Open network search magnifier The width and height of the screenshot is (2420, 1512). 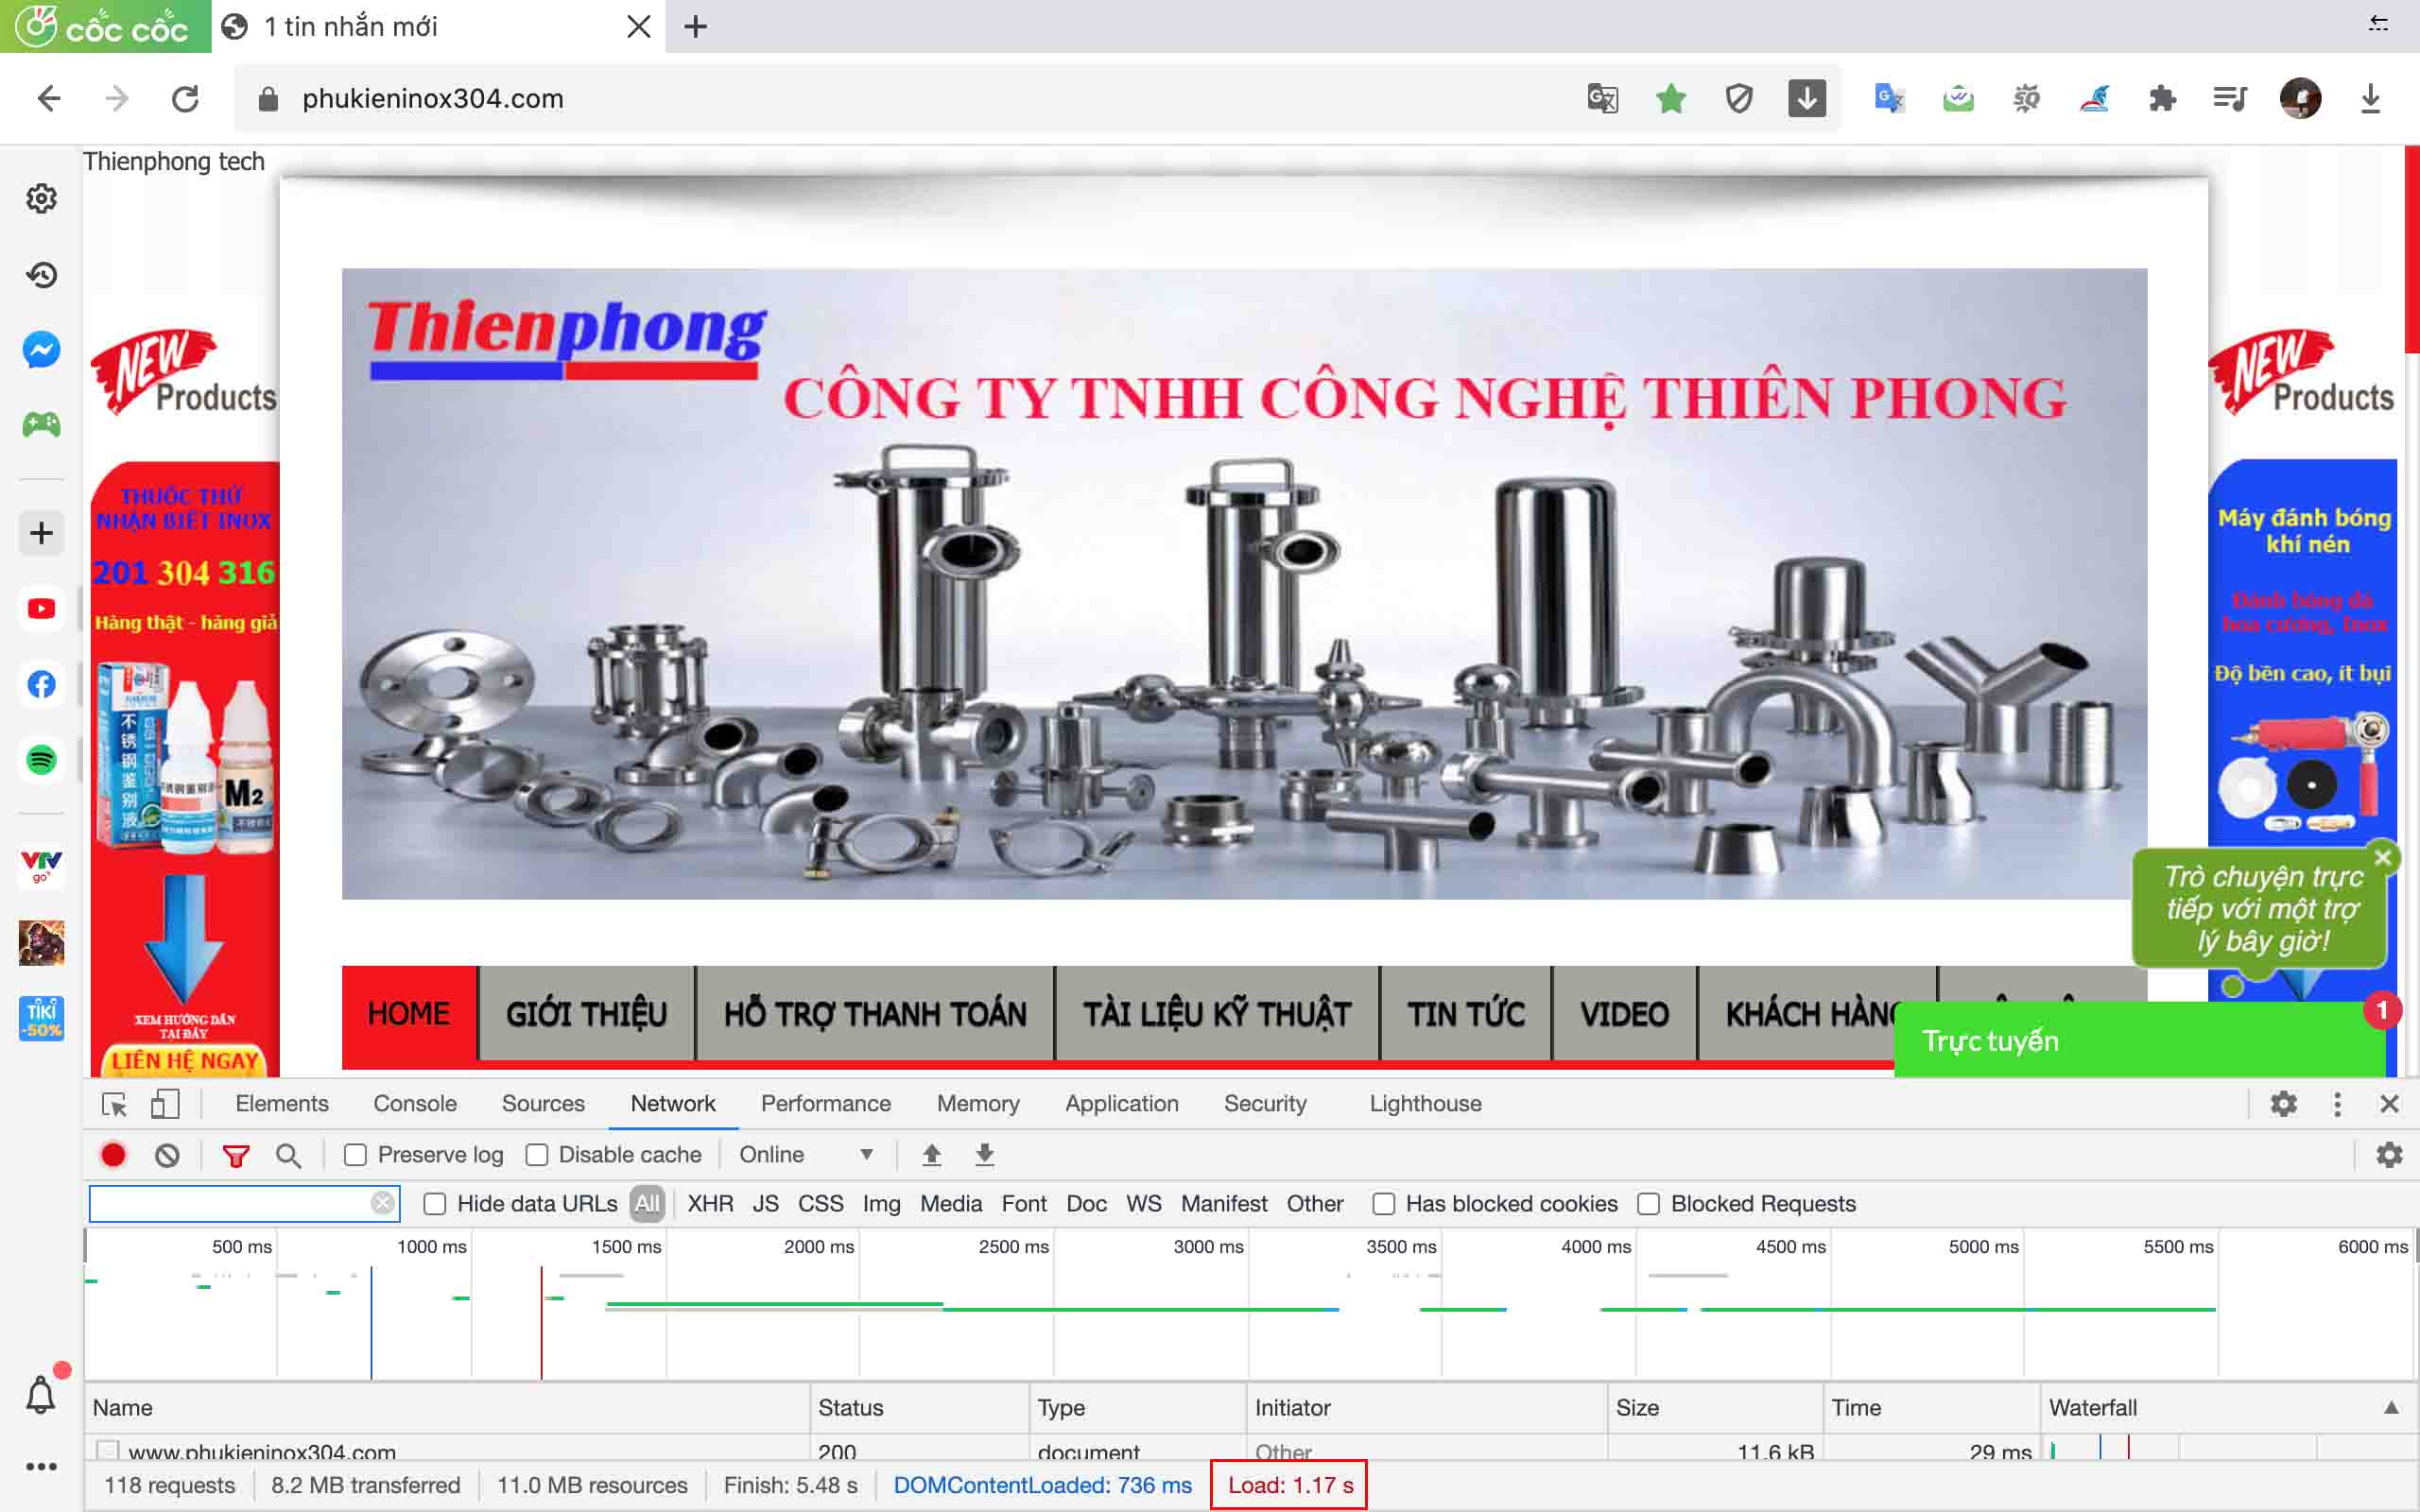coord(288,1156)
